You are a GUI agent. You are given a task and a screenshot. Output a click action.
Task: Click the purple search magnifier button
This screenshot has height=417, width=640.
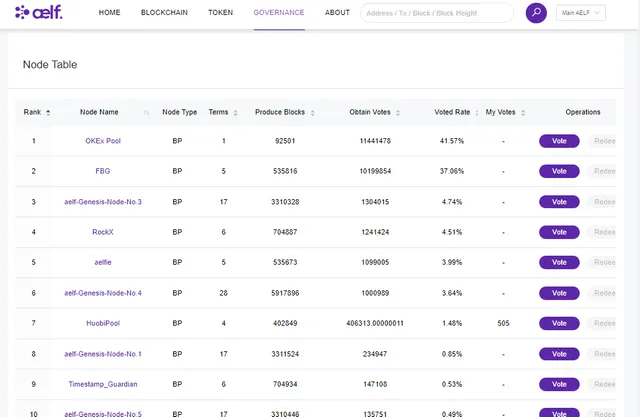(536, 13)
